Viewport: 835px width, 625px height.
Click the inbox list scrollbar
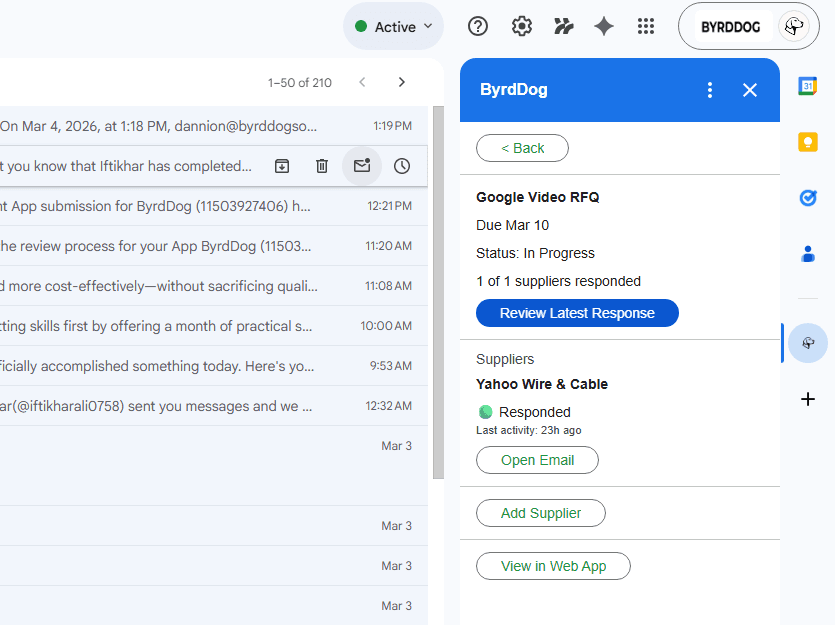(438, 293)
